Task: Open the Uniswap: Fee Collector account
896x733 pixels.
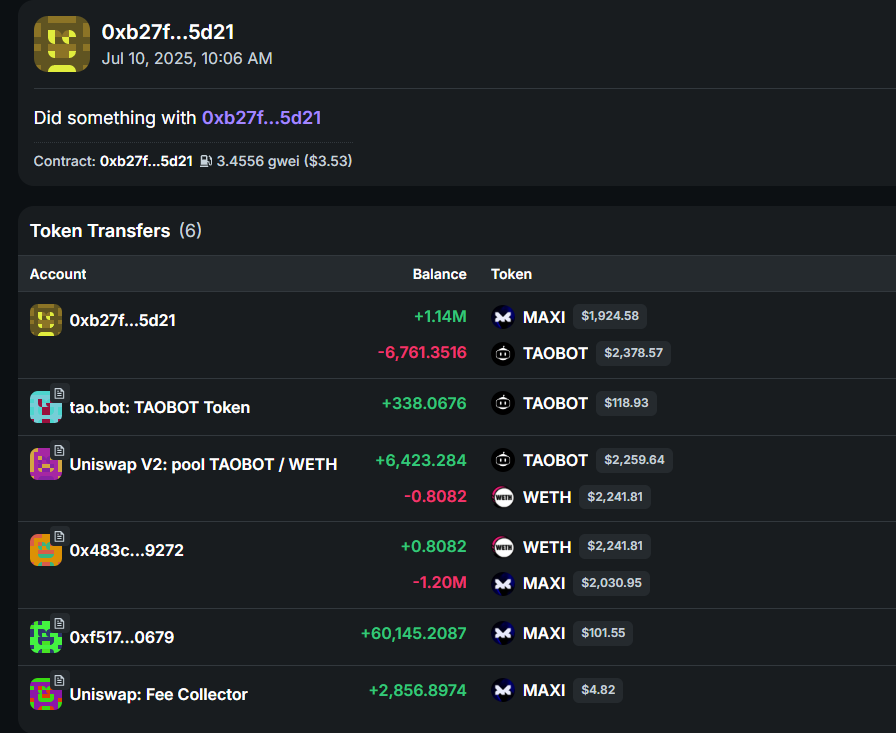Action: coord(158,694)
